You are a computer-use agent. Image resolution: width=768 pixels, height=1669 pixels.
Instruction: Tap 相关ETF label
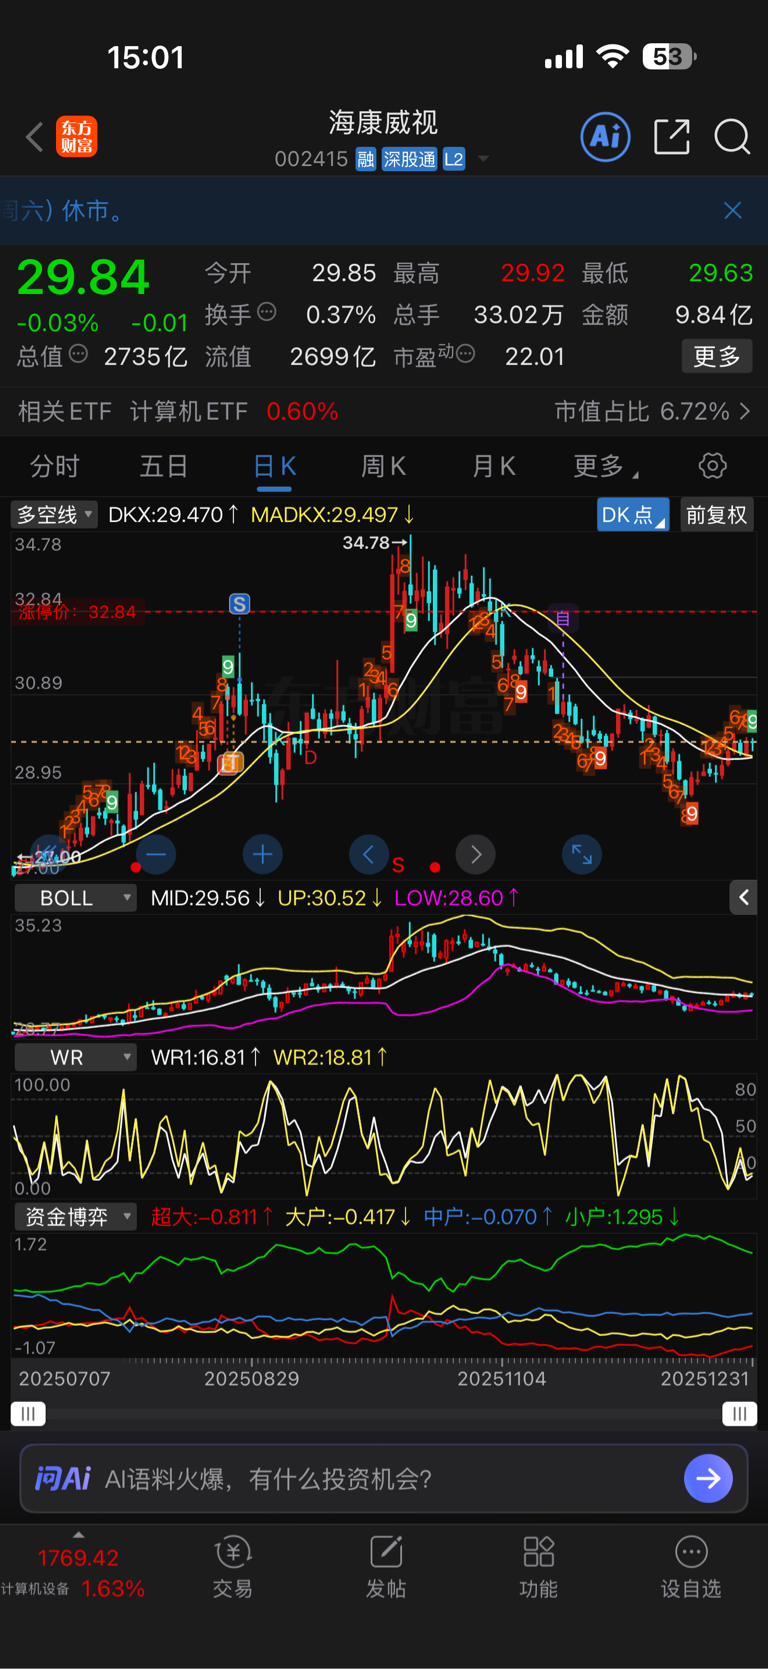tap(64, 411)
